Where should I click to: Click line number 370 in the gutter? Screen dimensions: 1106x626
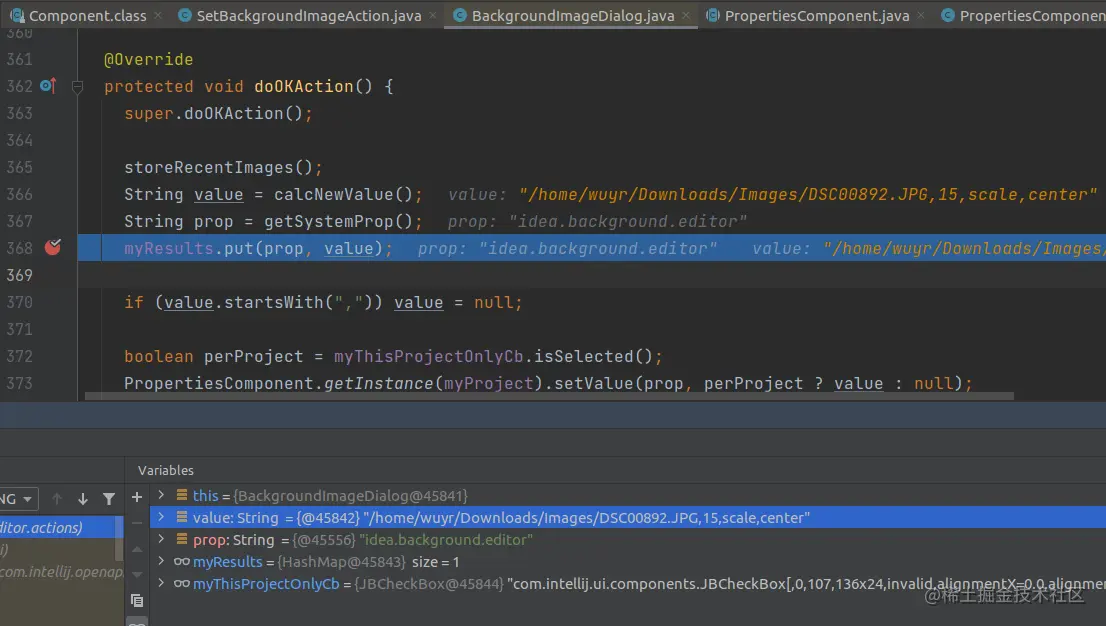tap(20, 302)
